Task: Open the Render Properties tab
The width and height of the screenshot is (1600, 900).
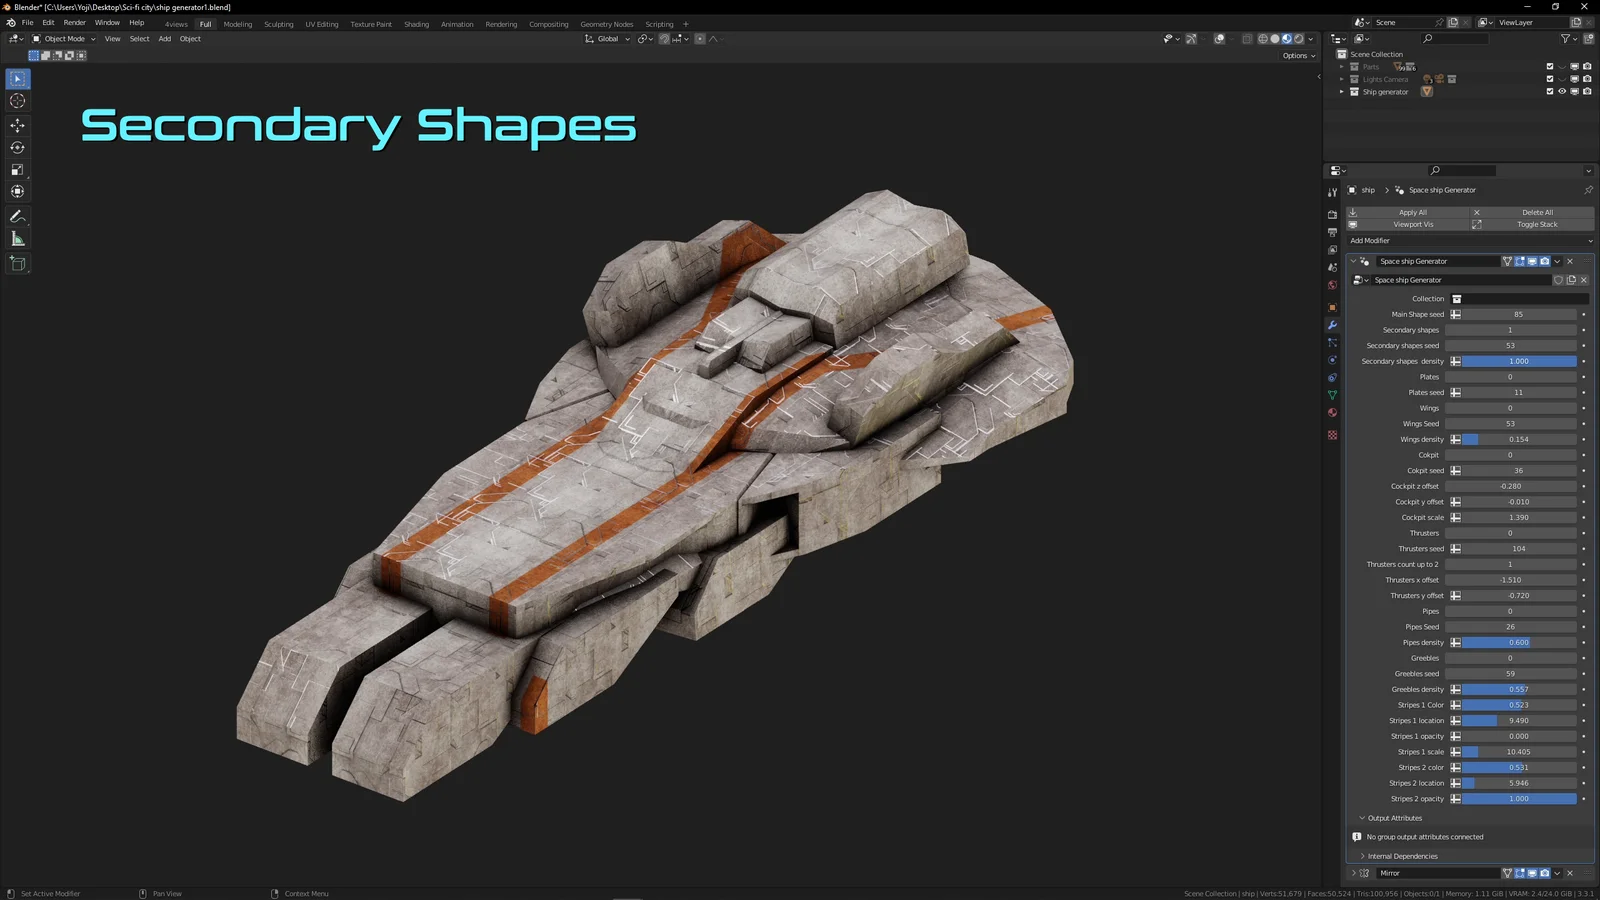Action: click(1333, 212)
